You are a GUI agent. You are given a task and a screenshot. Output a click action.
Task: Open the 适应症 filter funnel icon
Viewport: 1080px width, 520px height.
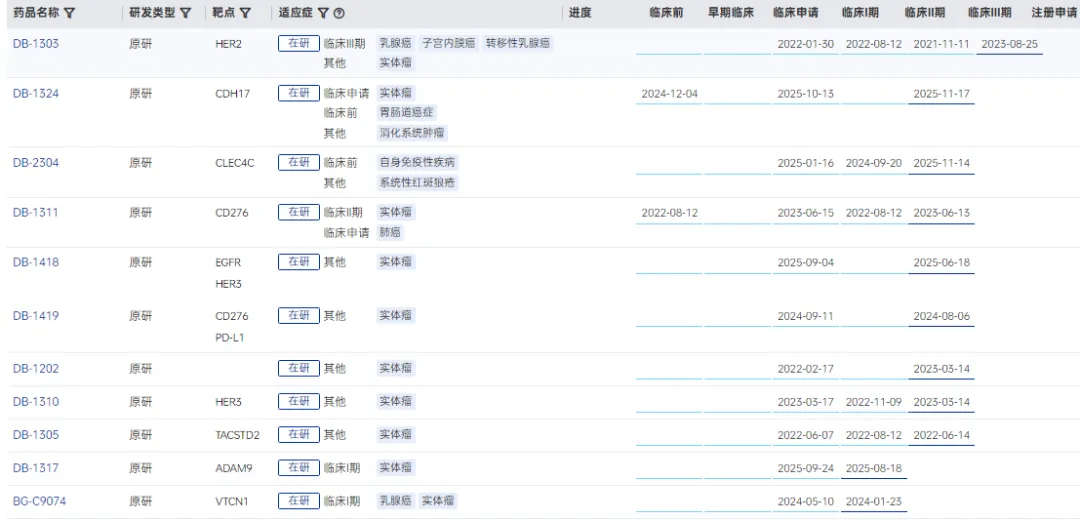click(x=323, y=13)
